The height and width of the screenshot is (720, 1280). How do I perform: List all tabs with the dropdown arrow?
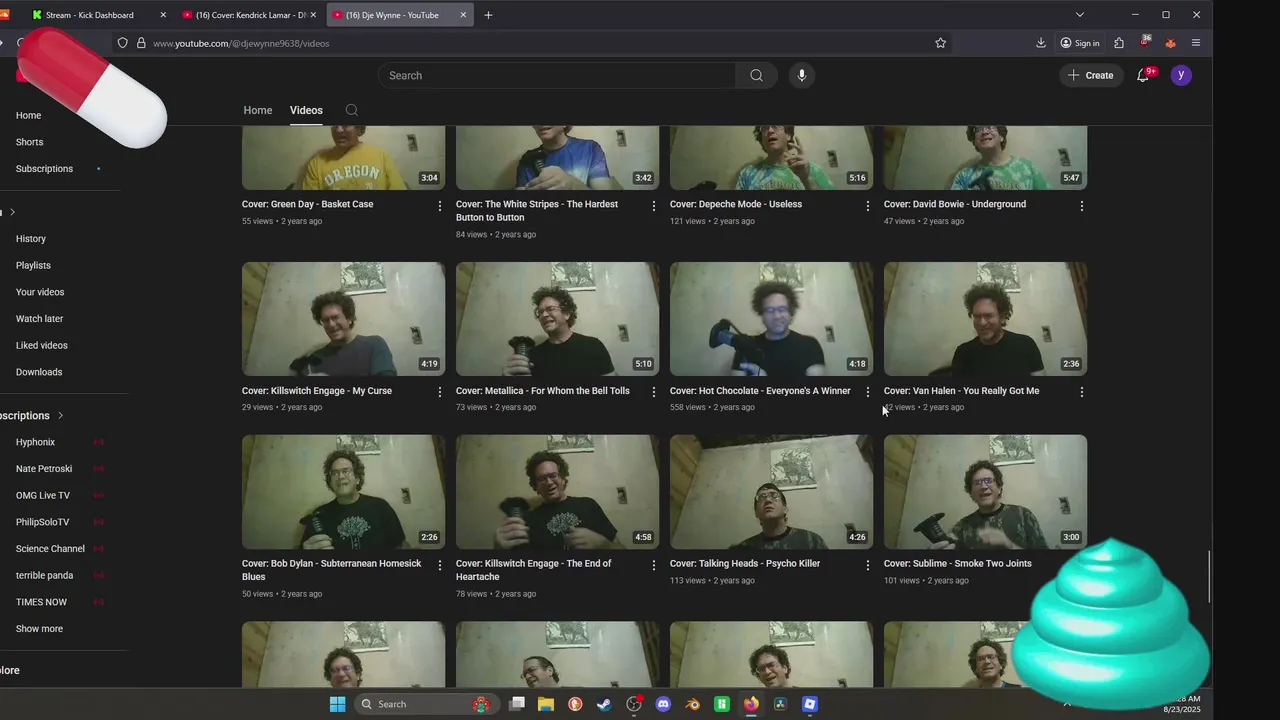(x=1079, y=15)
